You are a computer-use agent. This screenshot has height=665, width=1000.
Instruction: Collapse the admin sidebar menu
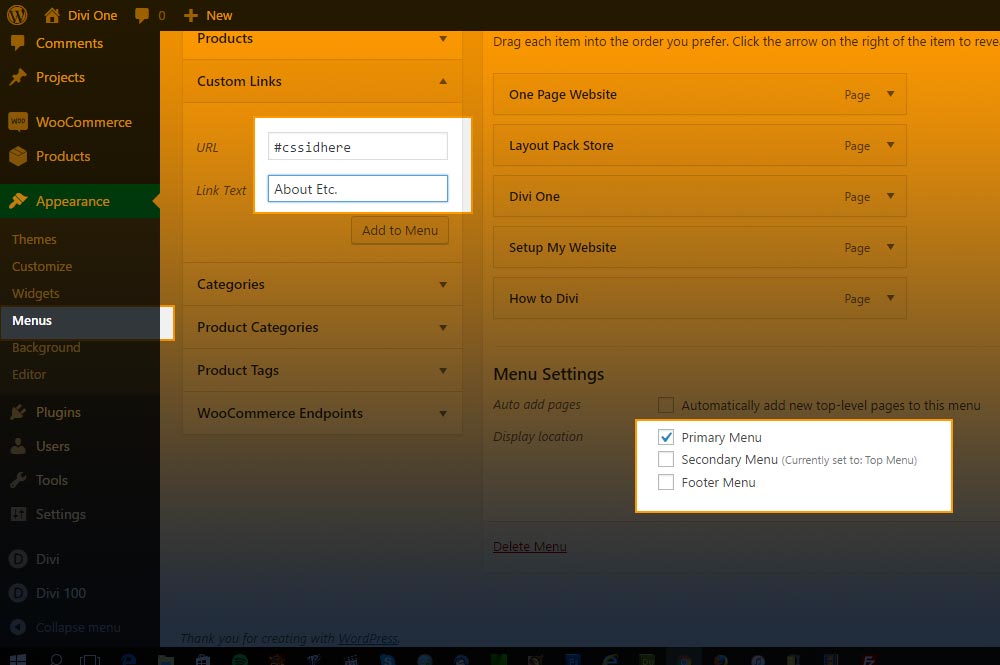(66, 627)
